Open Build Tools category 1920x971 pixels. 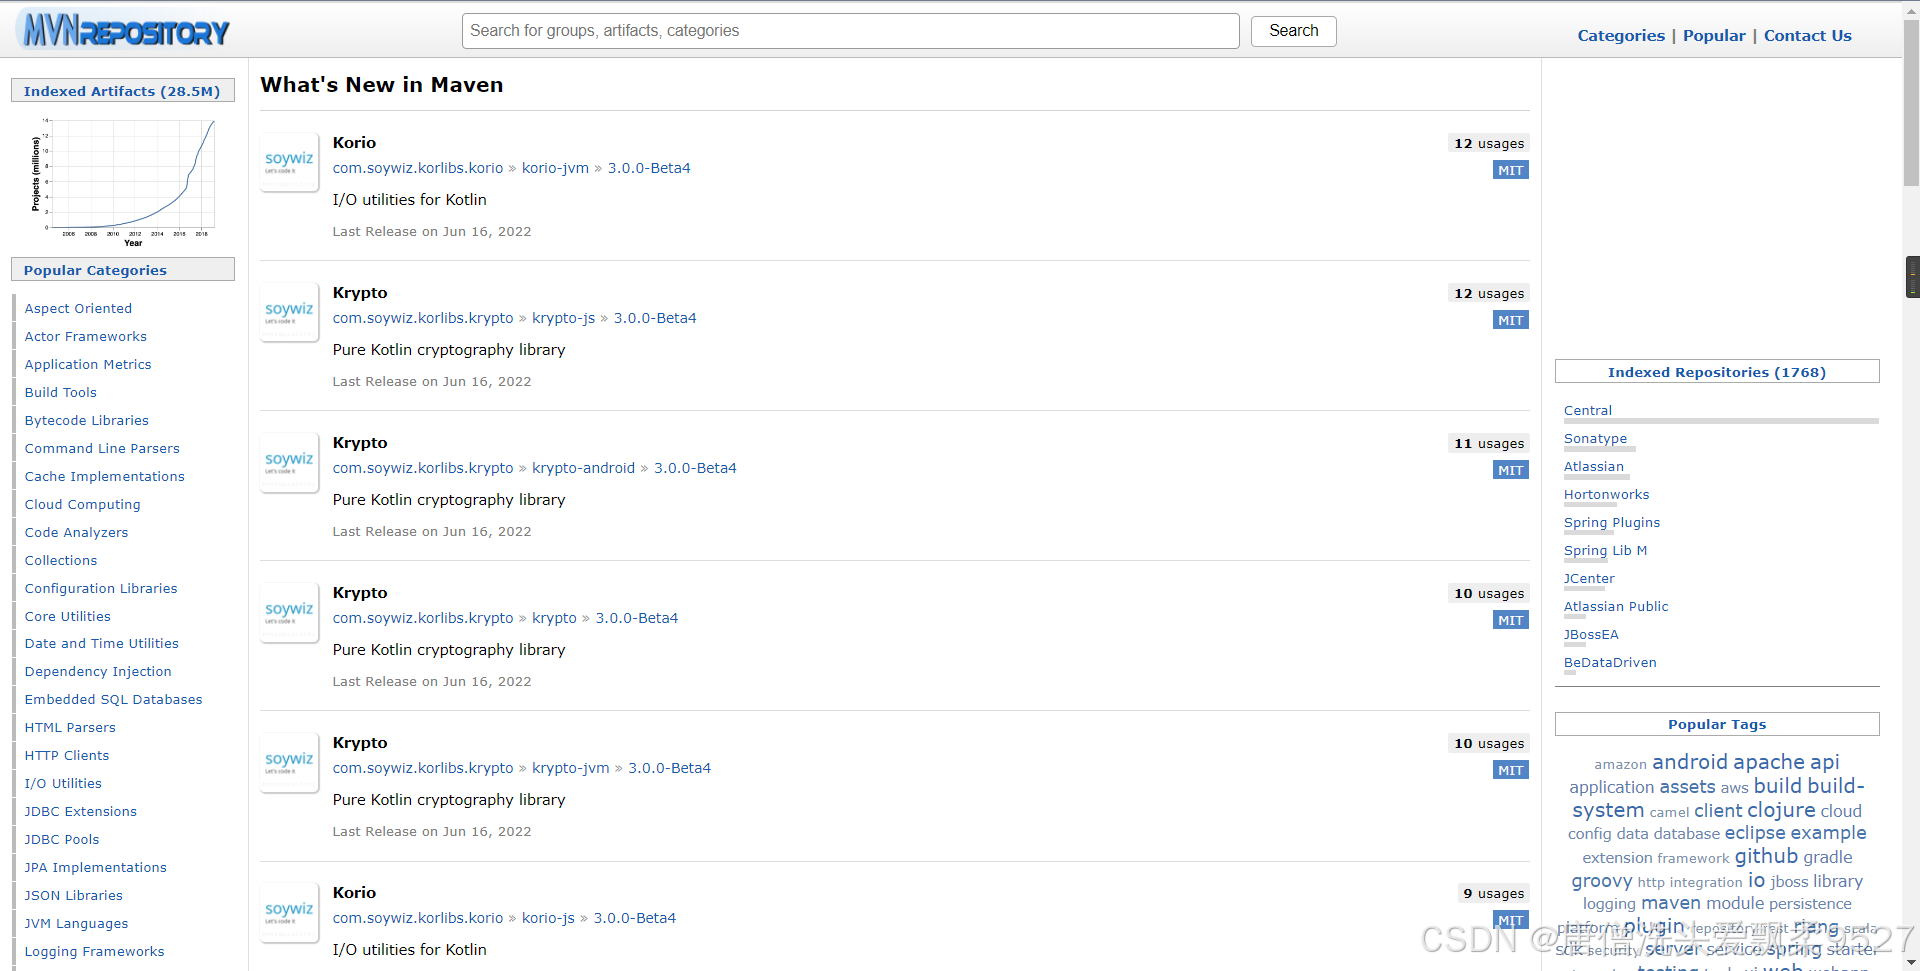(x=60, y=393)
